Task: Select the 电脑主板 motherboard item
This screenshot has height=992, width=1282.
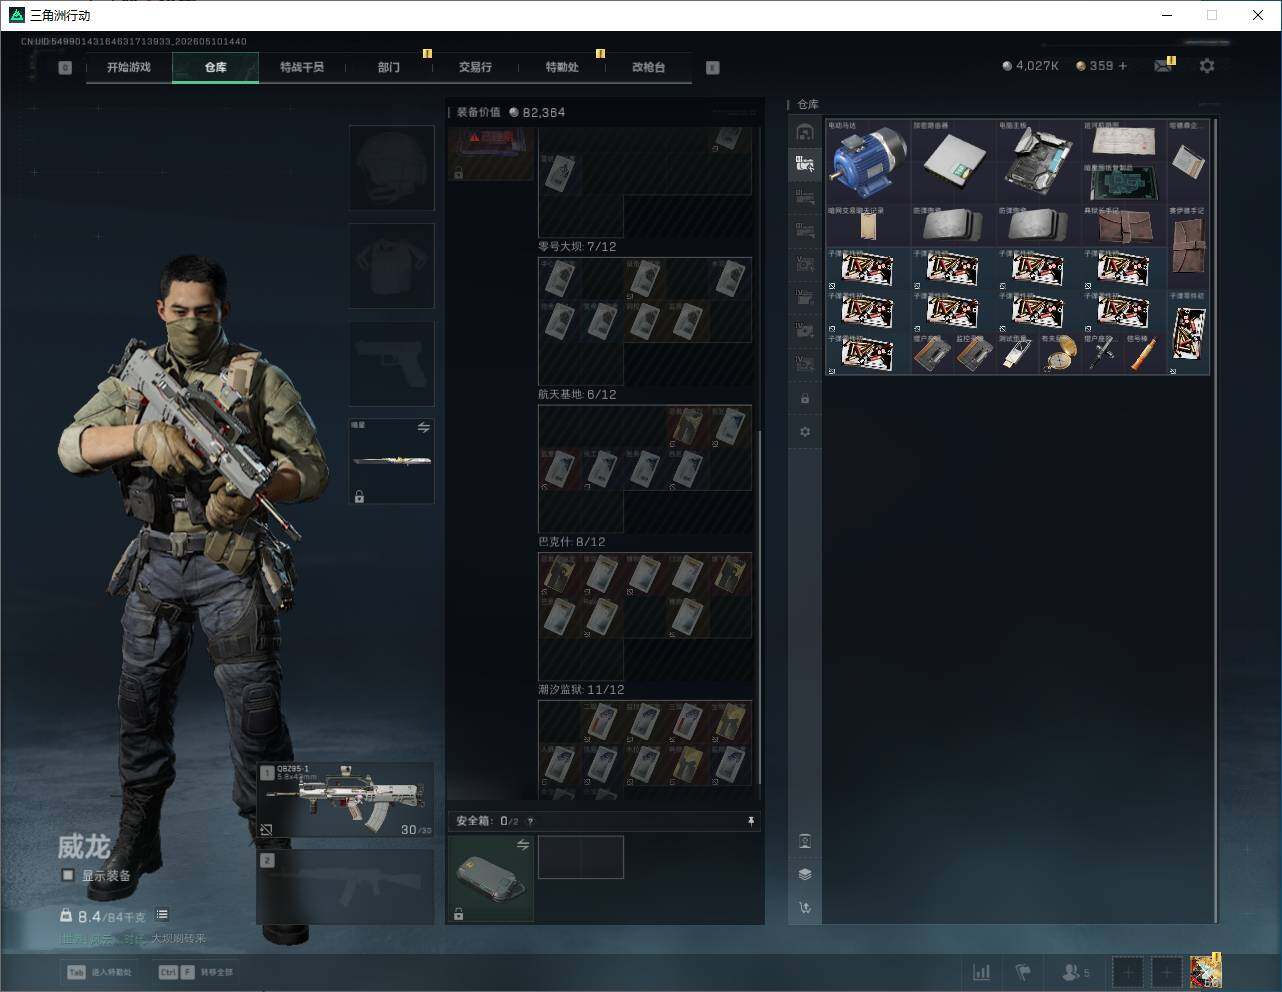Action: (x=1039, y=162)
